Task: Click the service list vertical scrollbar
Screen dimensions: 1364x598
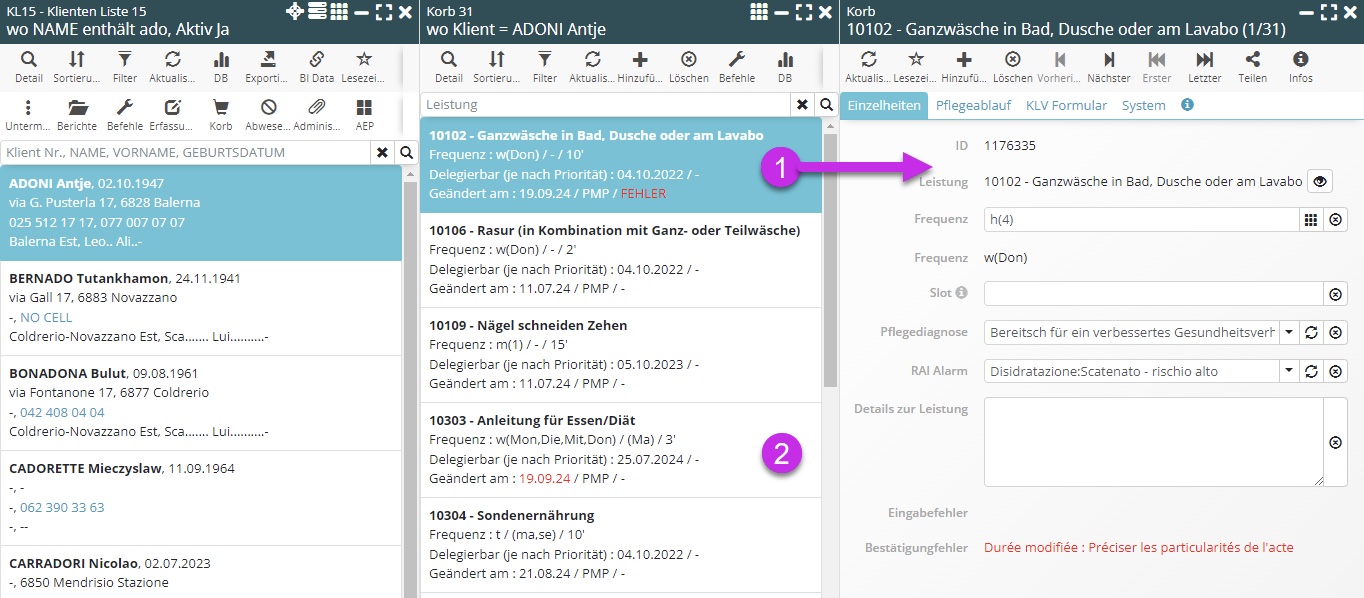Action: 829,260
